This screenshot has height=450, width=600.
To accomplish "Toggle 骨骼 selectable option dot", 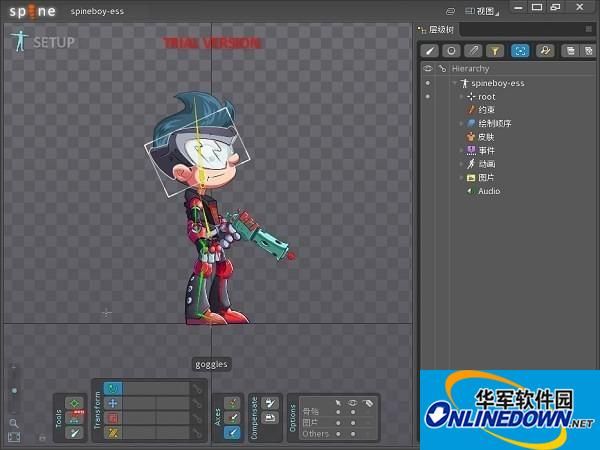I will point(338,412).
